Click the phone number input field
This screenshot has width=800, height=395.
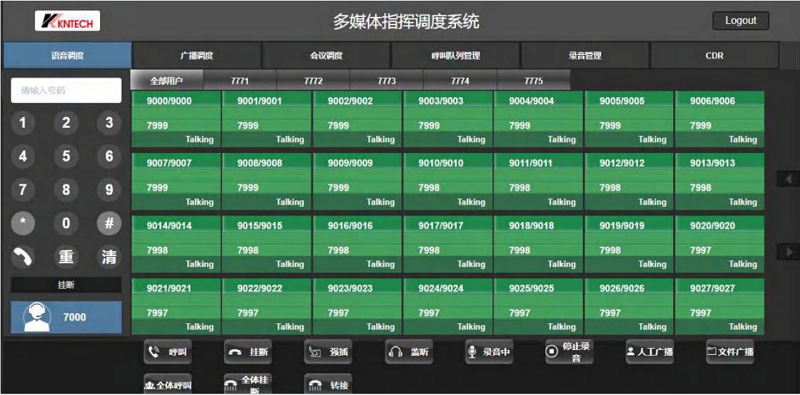point(66,91)
